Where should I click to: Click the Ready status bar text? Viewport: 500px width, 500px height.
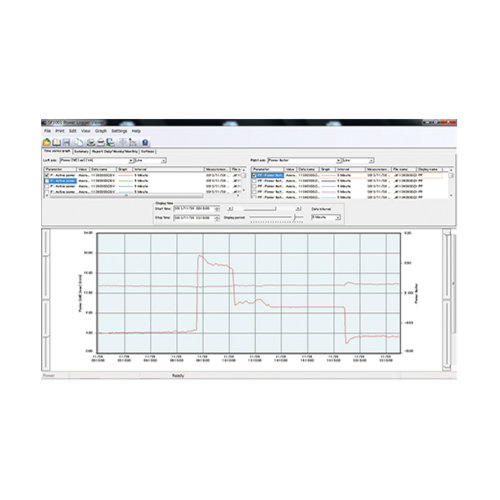[x=178, y=376]
